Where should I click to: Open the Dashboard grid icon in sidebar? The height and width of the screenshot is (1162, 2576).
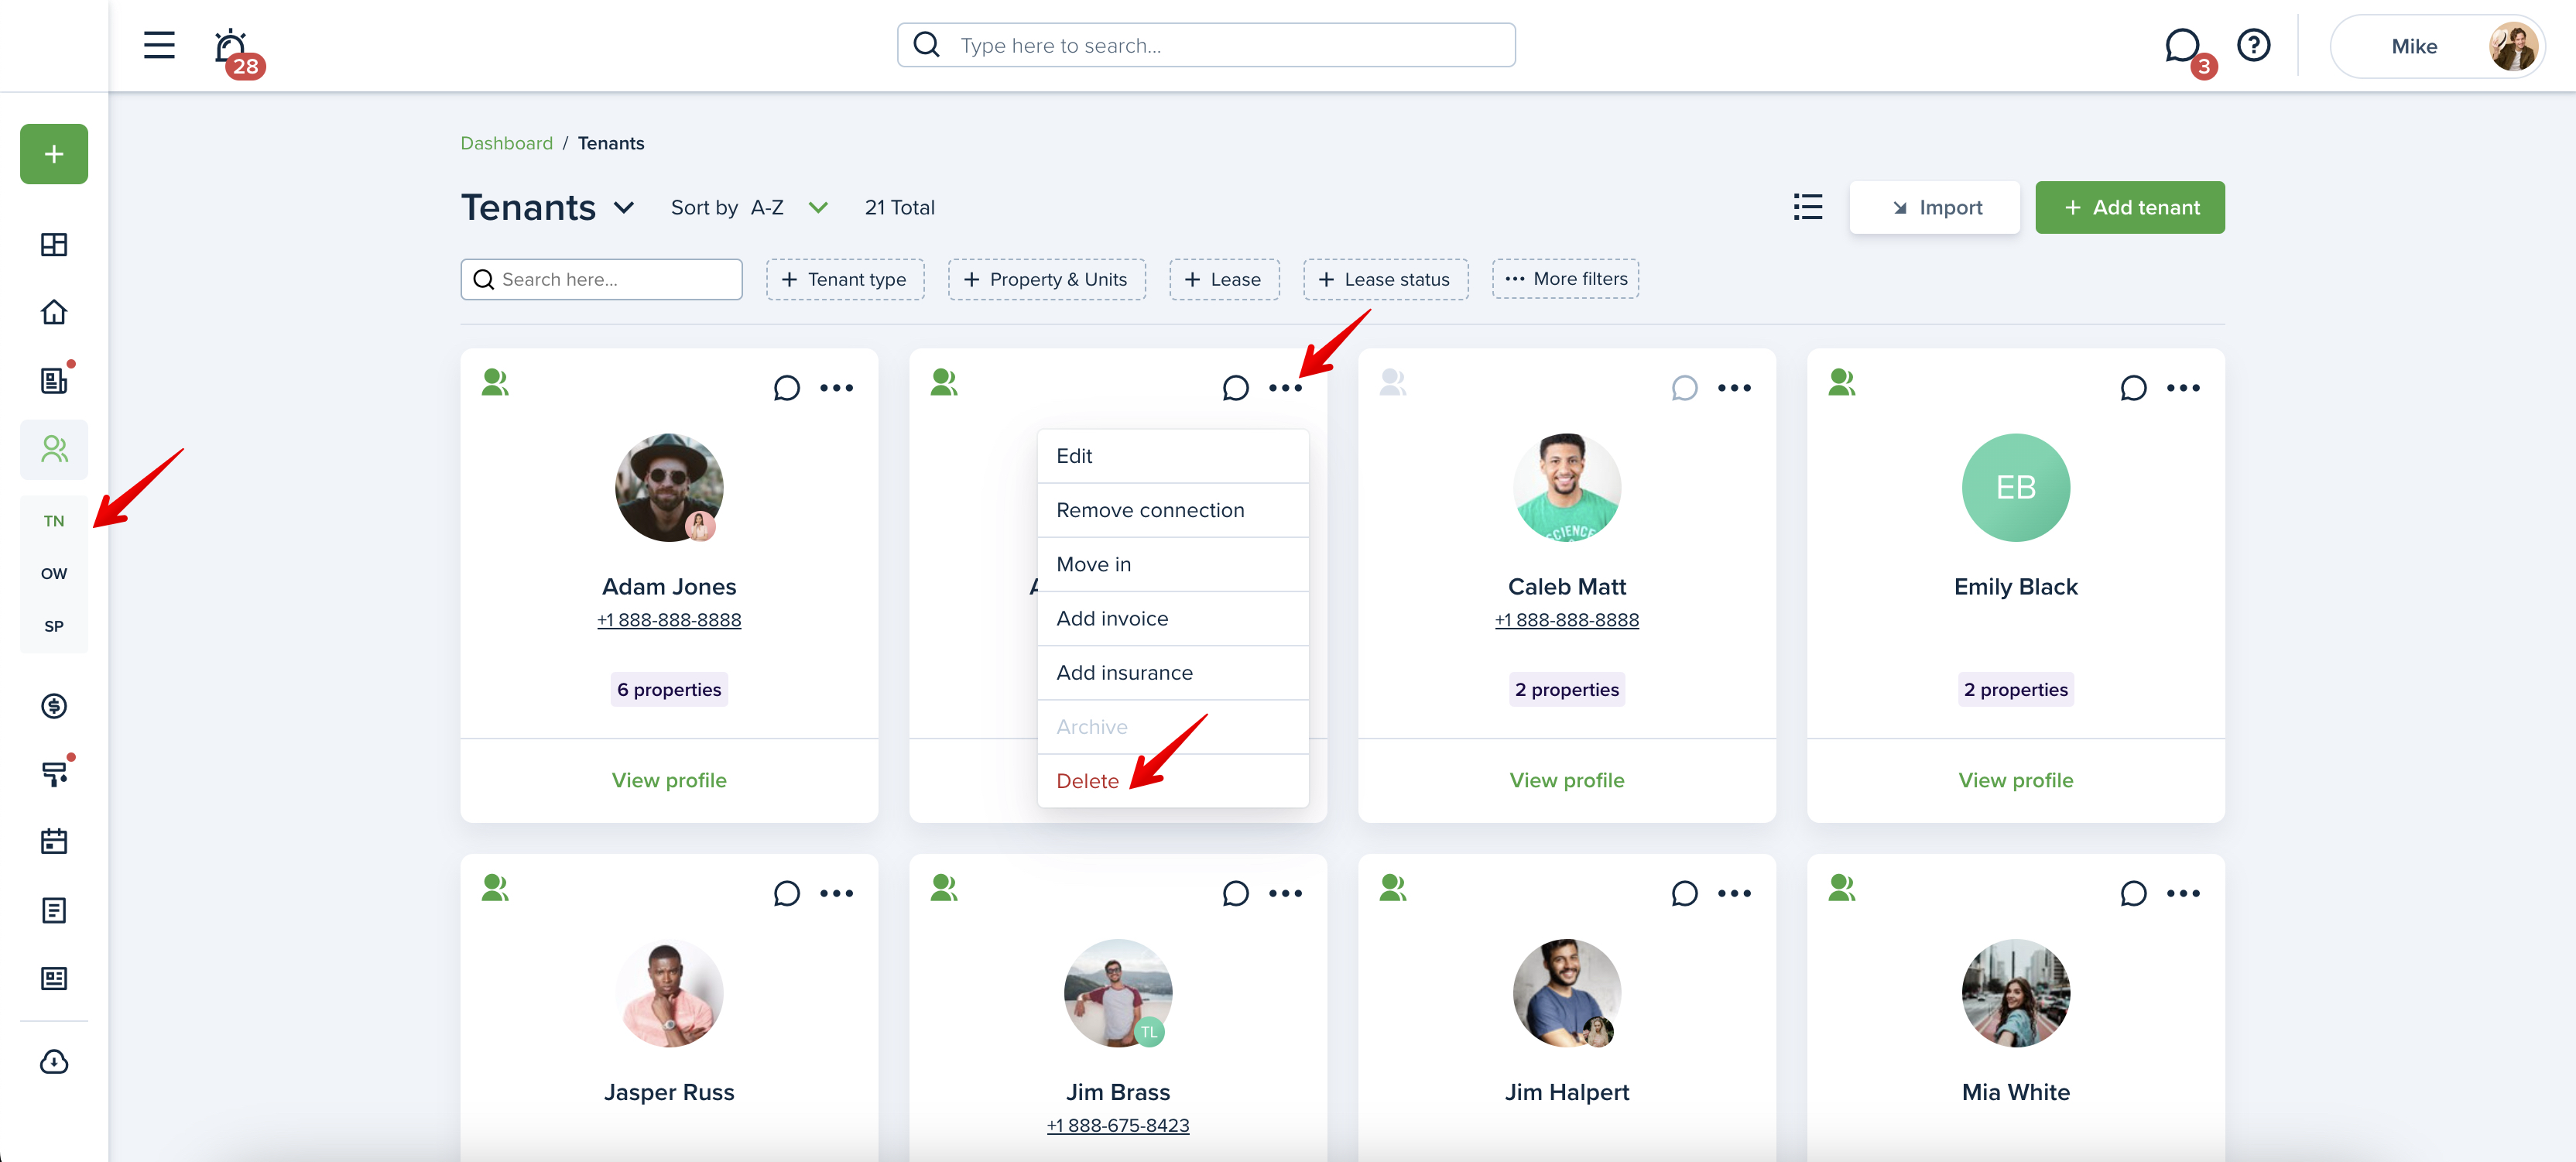click(x=54, y=244)
